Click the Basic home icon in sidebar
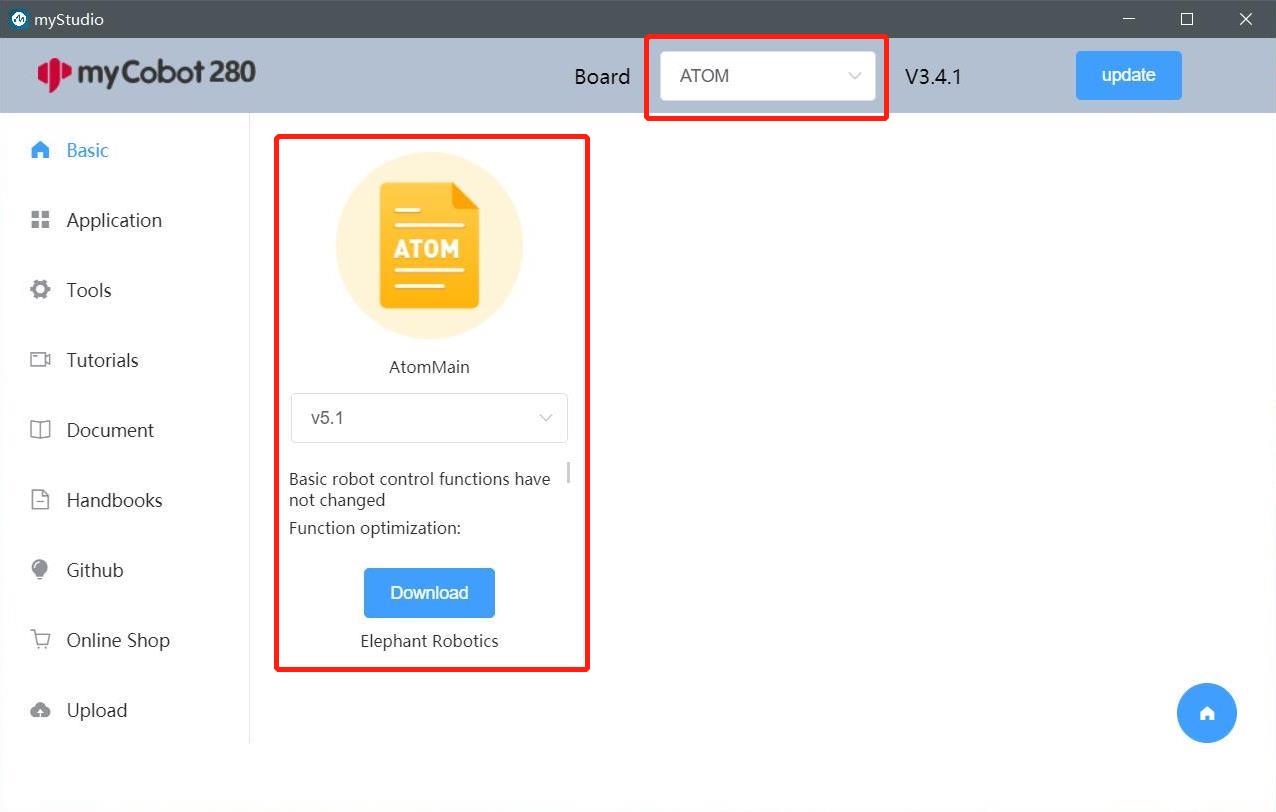The height and width of the screenshot is (812, 1276). (40, 150)
